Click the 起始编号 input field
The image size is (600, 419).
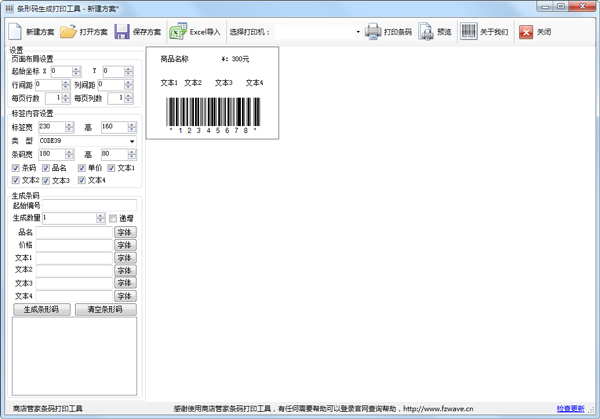pyautogui.click(x=89, y=205)
